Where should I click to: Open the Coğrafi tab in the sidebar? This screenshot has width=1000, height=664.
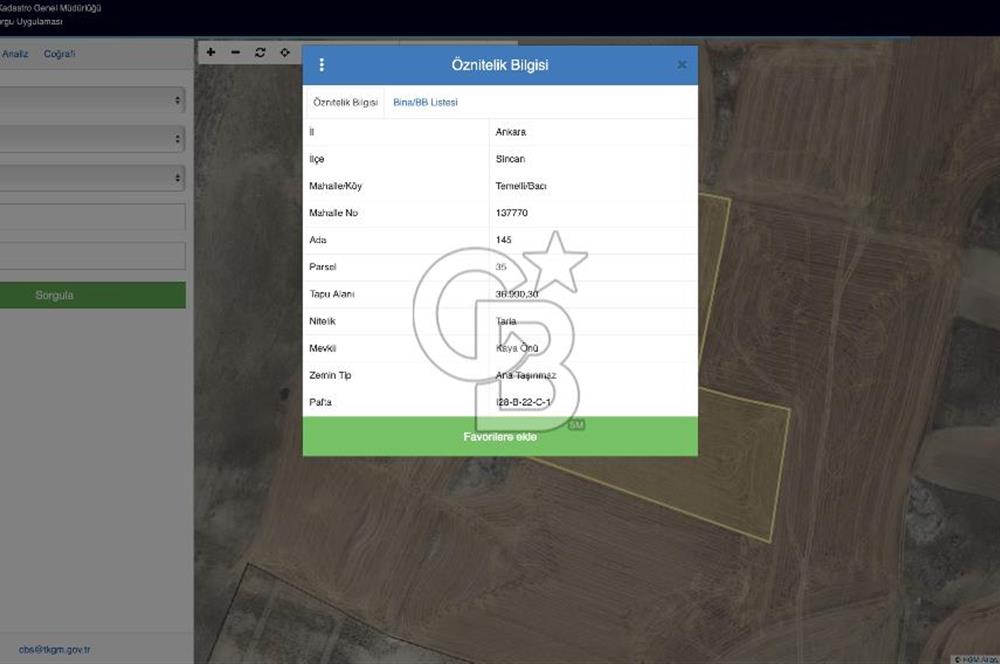coord(59,54)
